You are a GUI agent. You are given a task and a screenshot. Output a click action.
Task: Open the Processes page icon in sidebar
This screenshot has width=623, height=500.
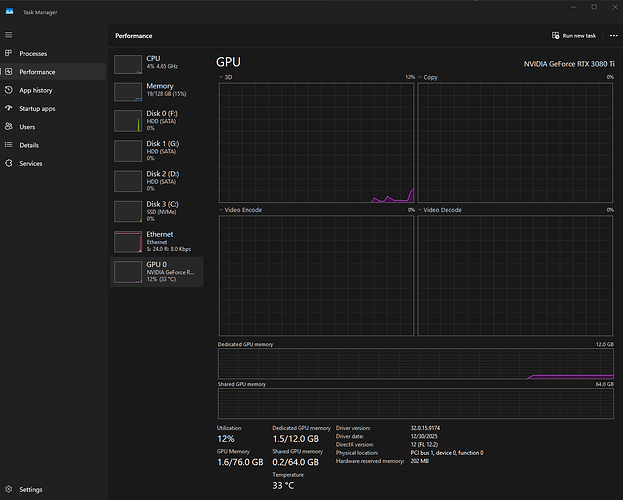tap(8, 53)
